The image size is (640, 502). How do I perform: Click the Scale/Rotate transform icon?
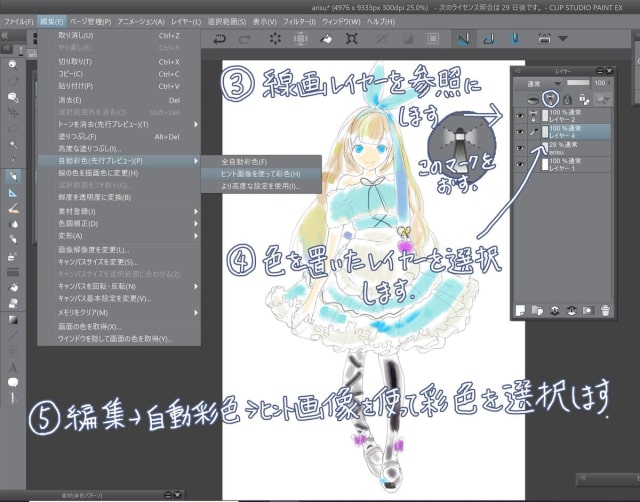(x=351, y=39)
